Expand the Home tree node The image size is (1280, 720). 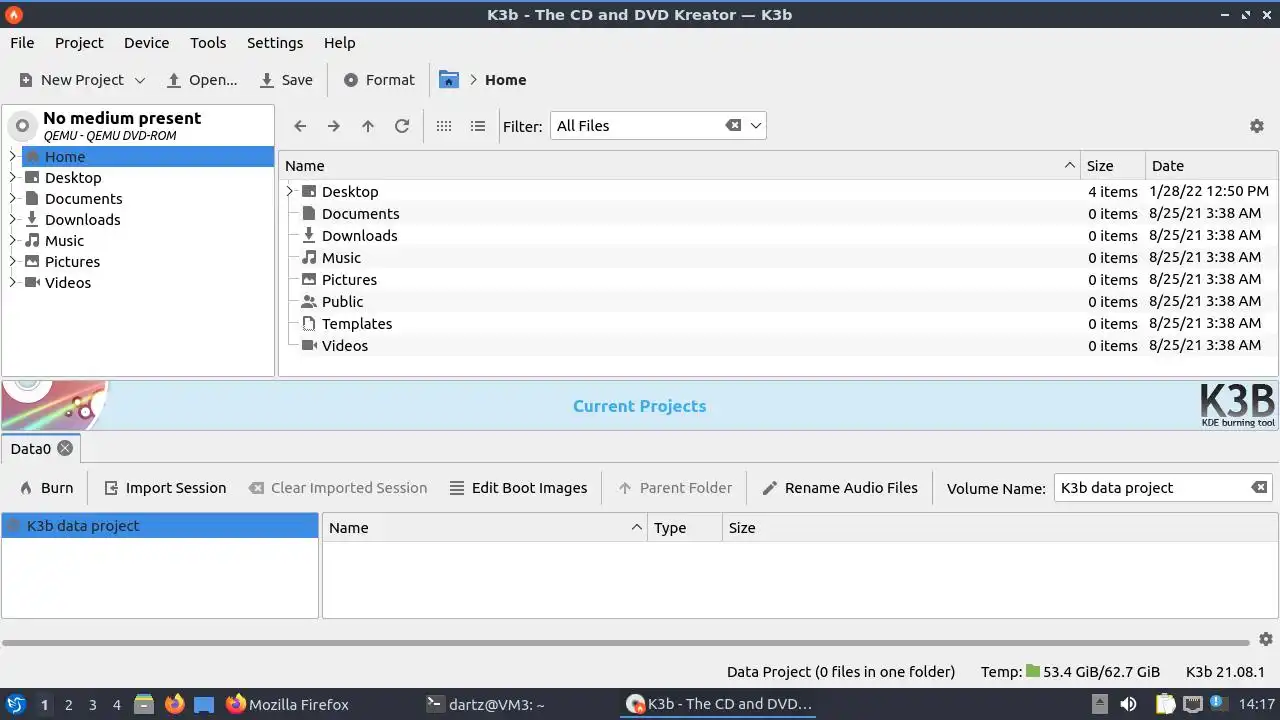13,157
